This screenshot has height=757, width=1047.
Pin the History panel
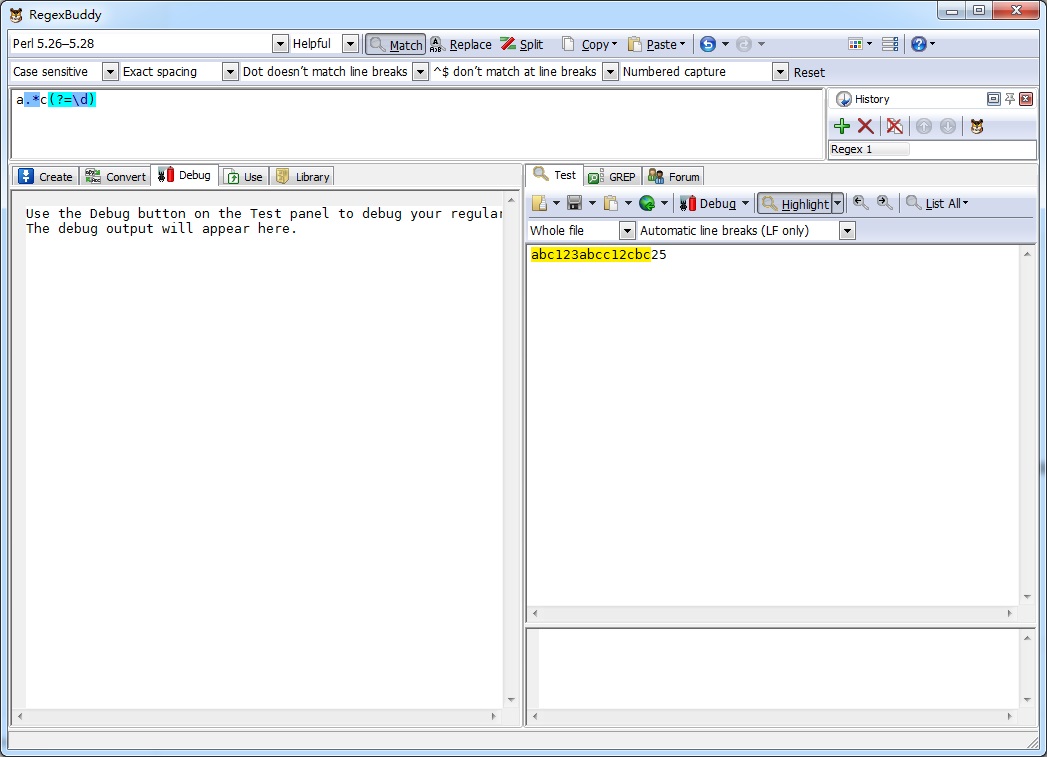pos(1010,99)
